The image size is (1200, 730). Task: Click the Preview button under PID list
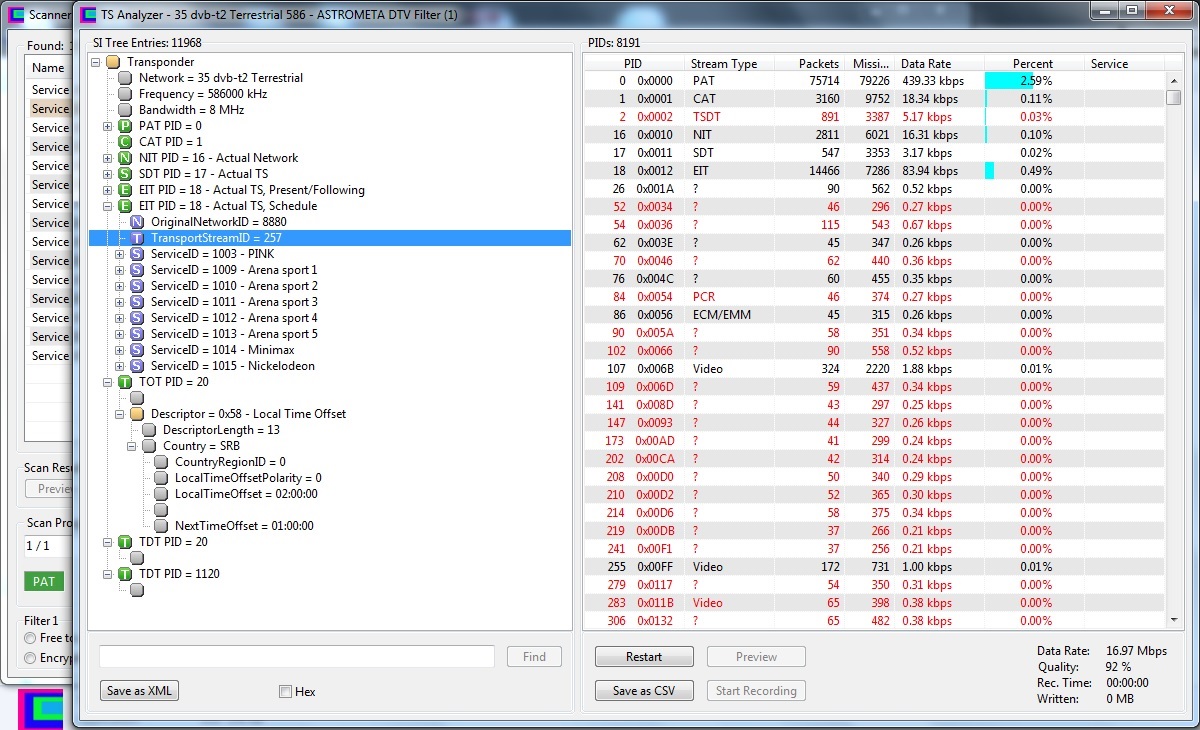tap(756, 657)
